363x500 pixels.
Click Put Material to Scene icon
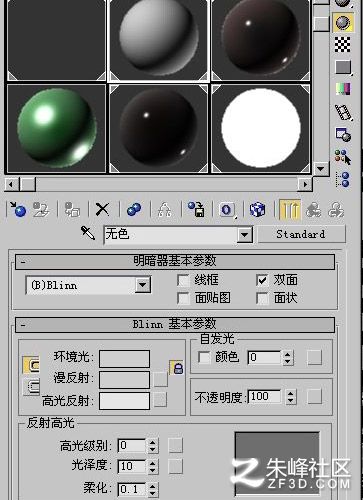tap(41, 209)
